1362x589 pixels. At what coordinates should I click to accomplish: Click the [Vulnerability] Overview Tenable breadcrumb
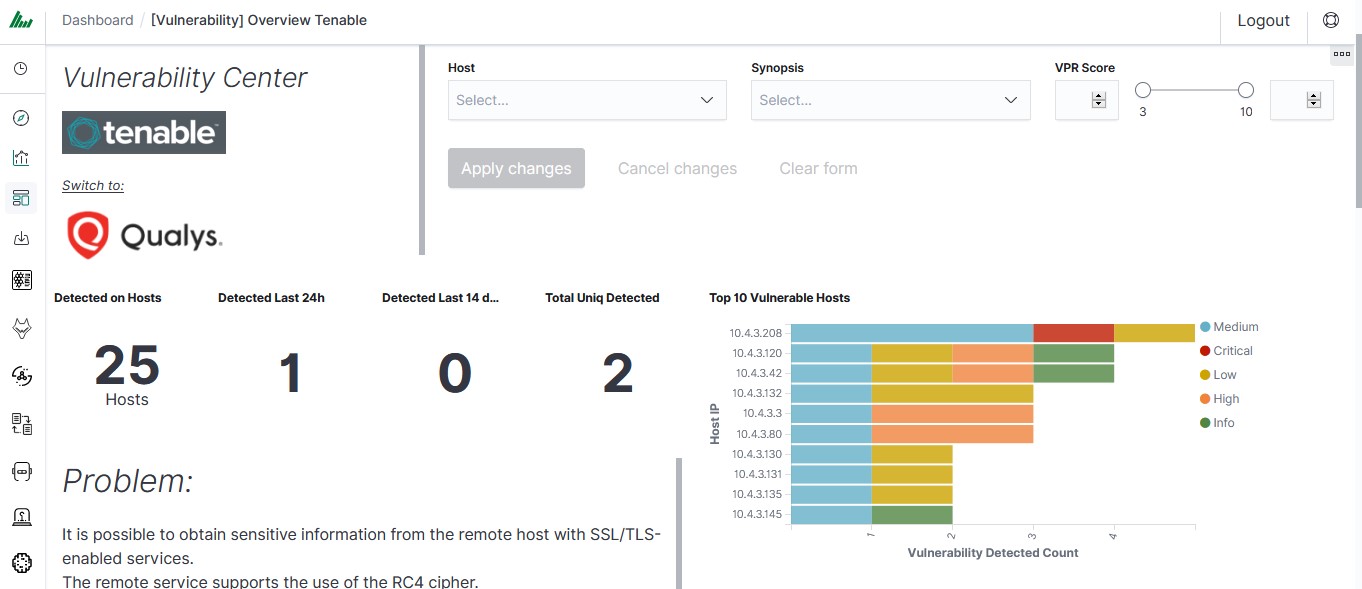[x=259, y=20]
